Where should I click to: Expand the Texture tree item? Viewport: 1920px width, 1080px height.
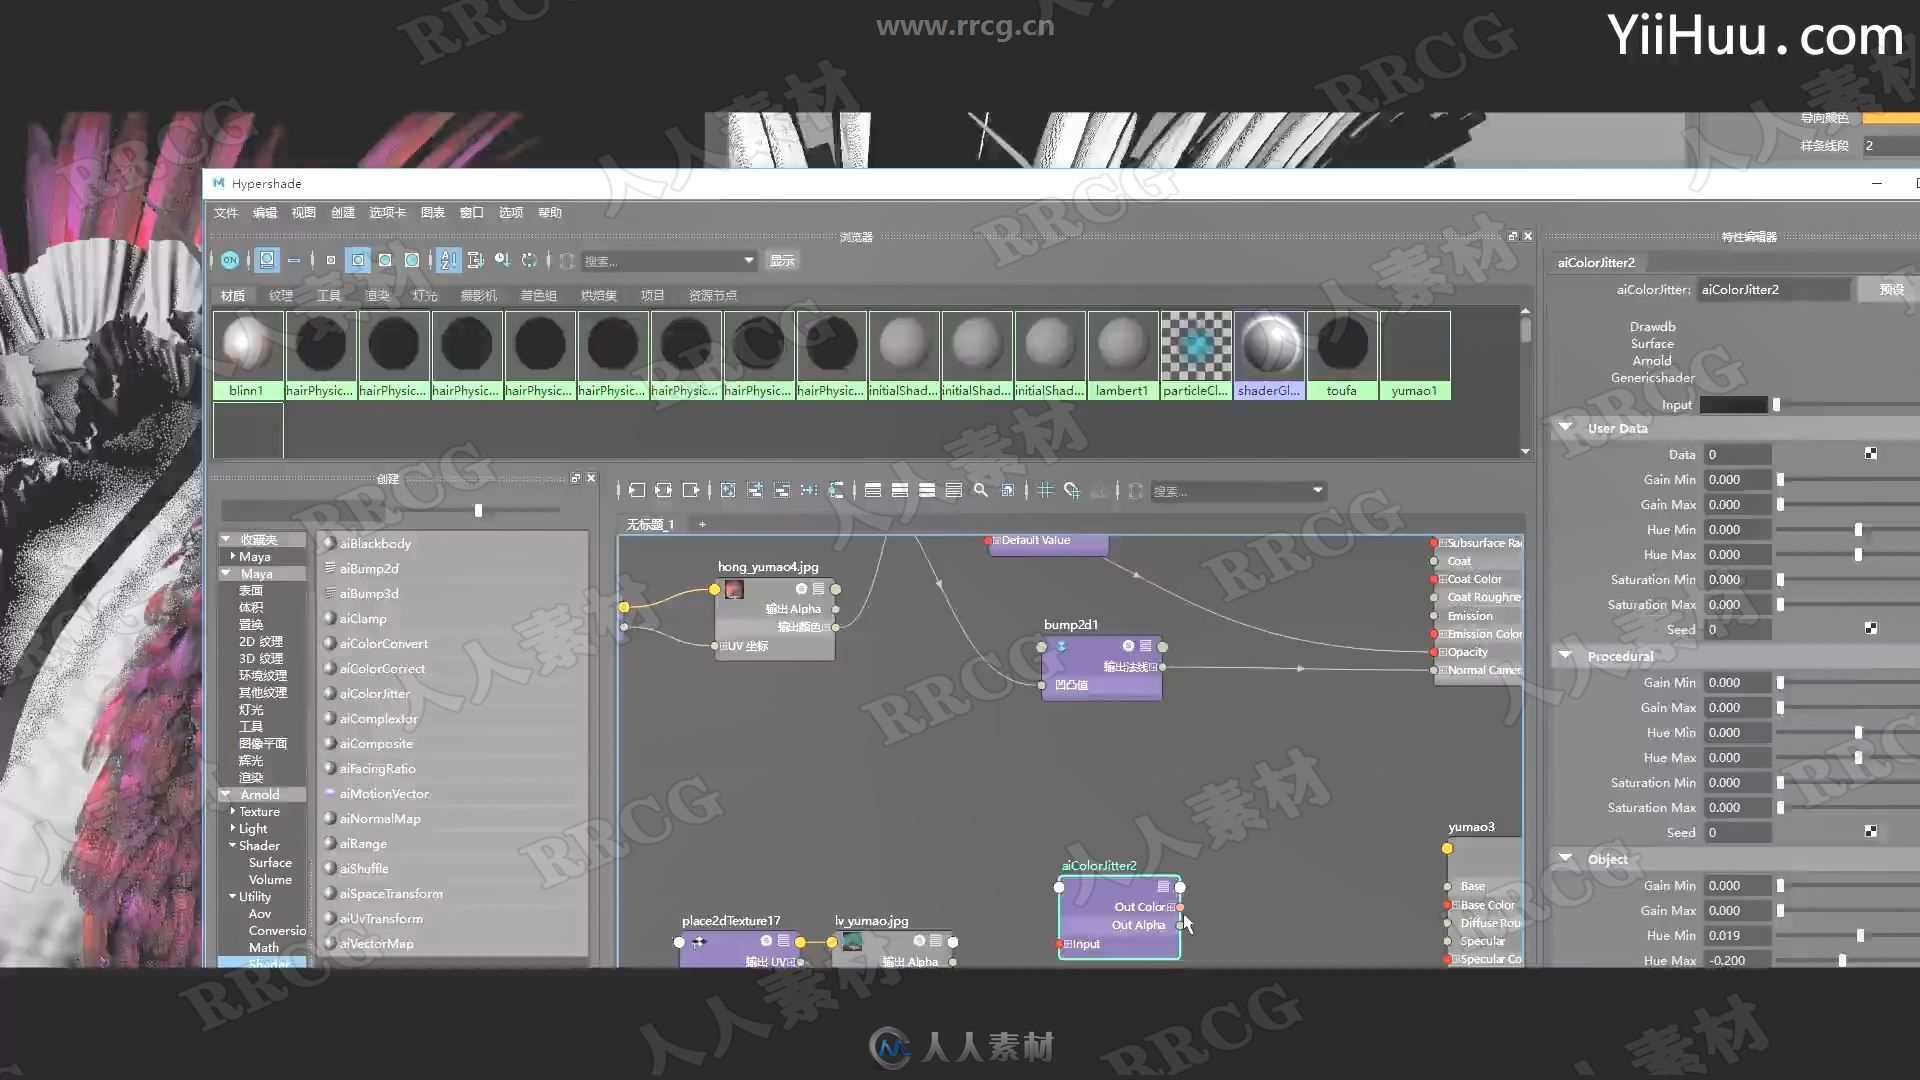232,811
